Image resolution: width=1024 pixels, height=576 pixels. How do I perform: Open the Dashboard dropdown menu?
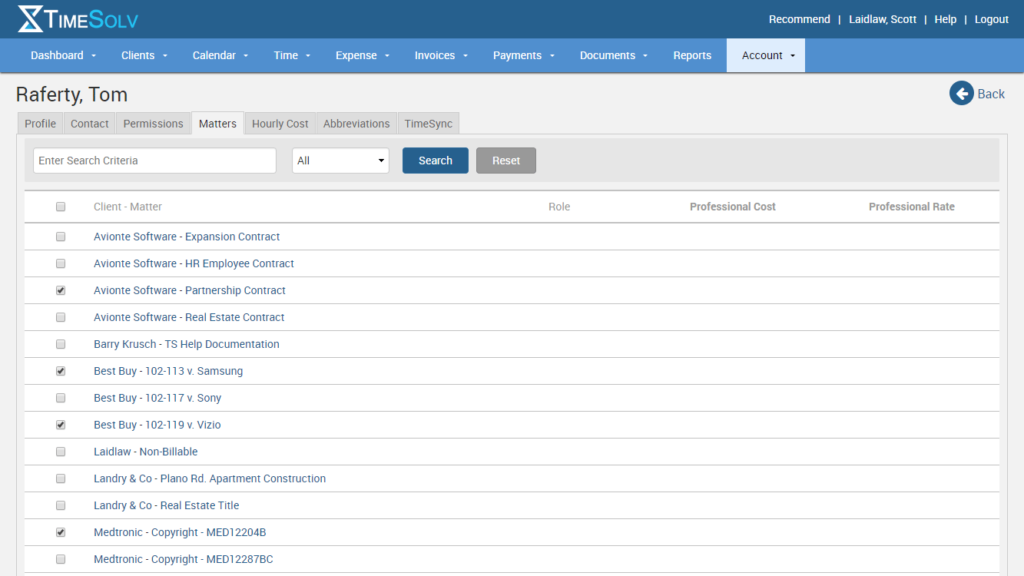pos(63,56)
